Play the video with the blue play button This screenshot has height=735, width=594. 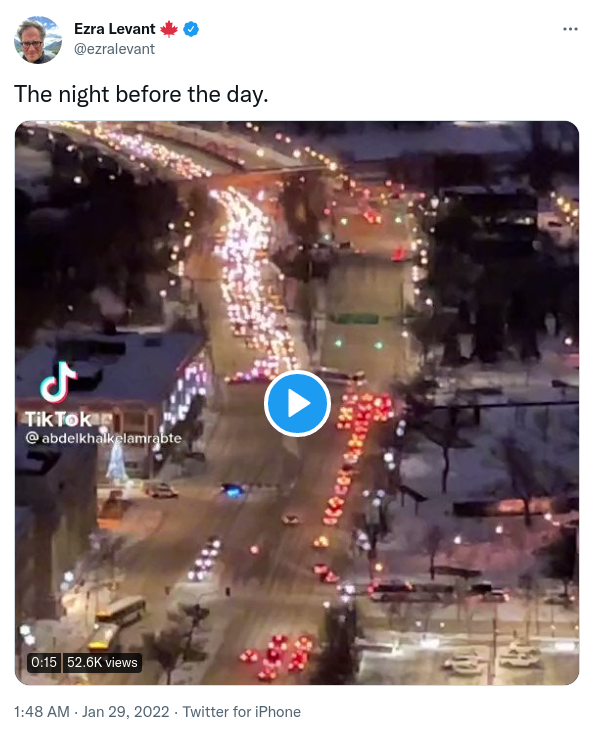pyautogui.click(x=297, y=403)
